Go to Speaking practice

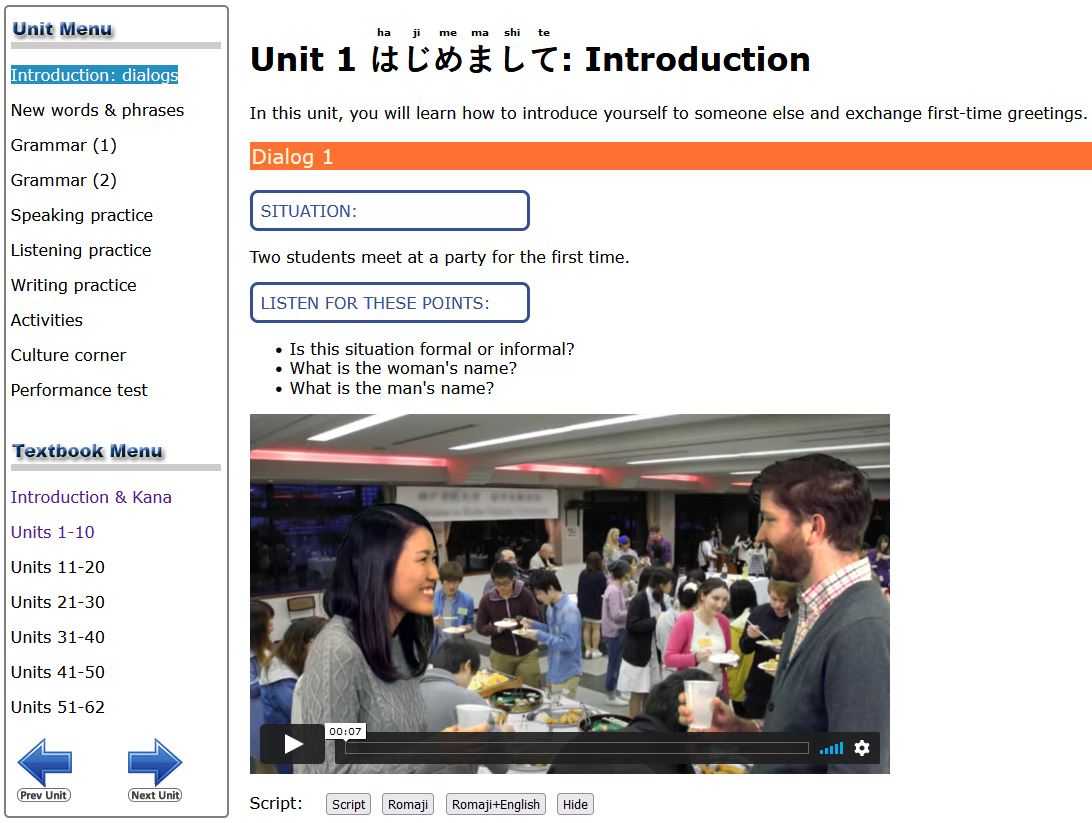point(82,215)
